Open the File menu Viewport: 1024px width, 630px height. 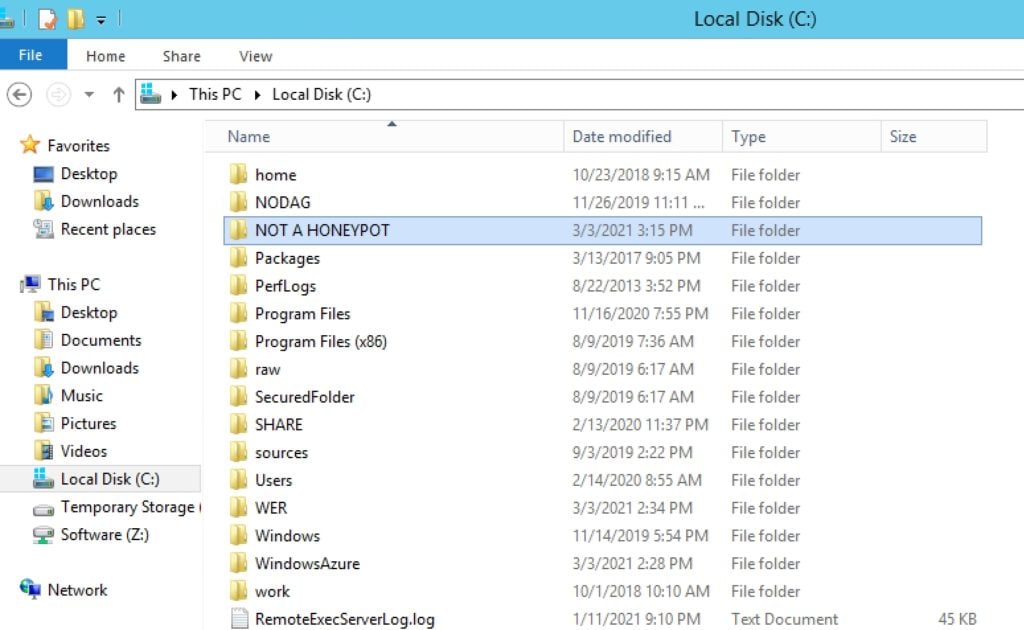point(32,55)
